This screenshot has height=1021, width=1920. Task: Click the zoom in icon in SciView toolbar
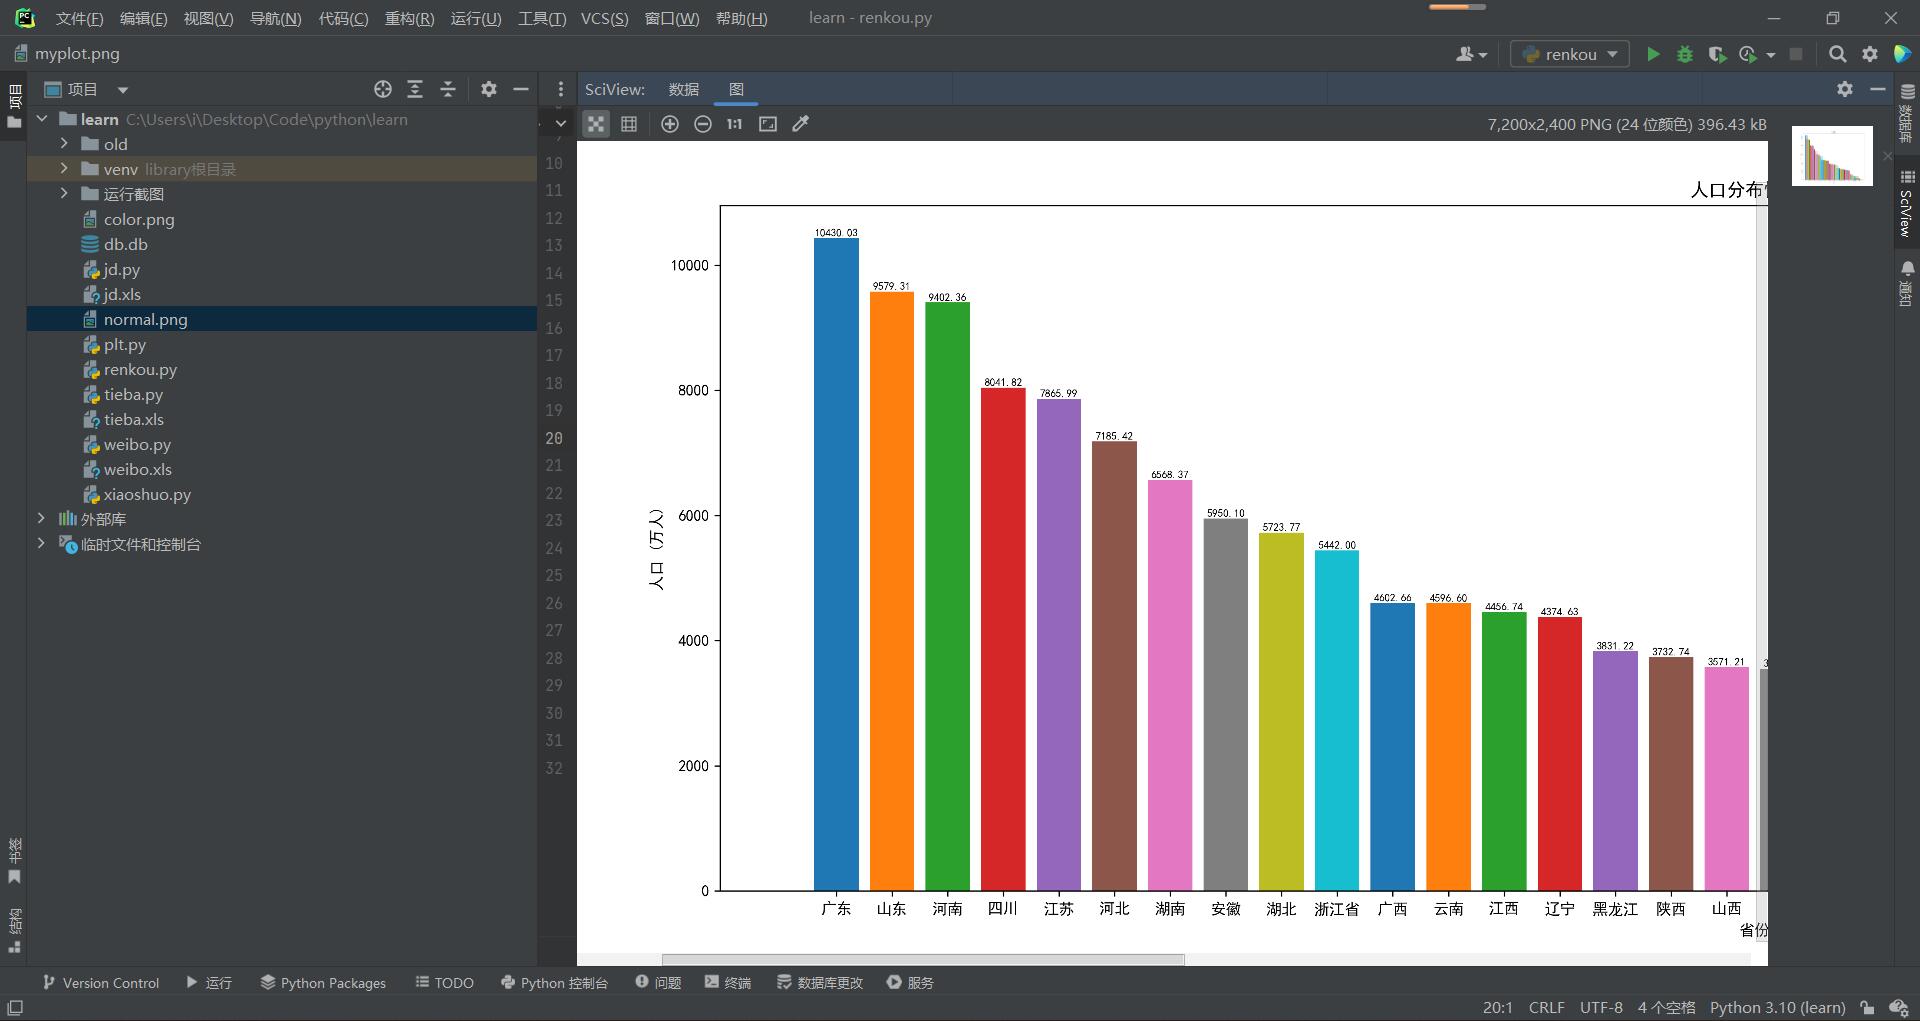(670, 124)
